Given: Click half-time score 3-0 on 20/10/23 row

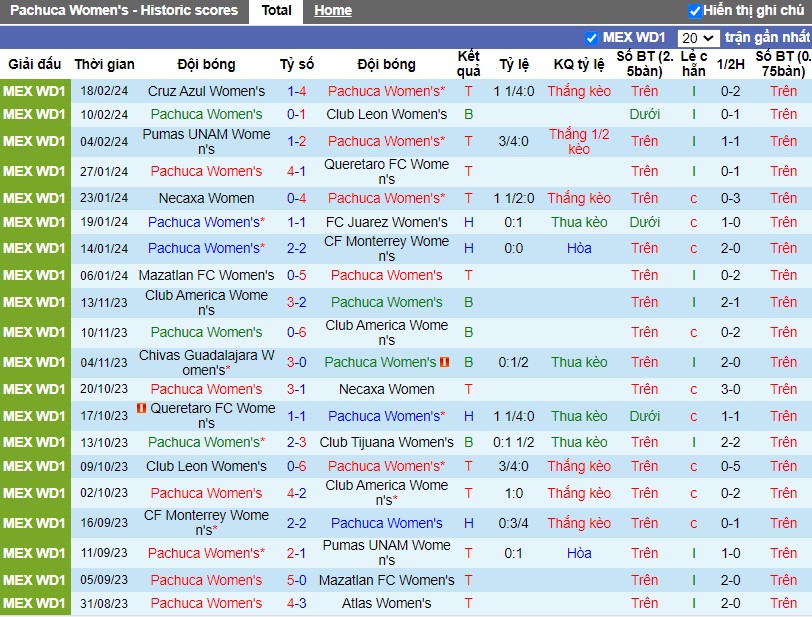Looking at the screenshot, I should point(730,389).
